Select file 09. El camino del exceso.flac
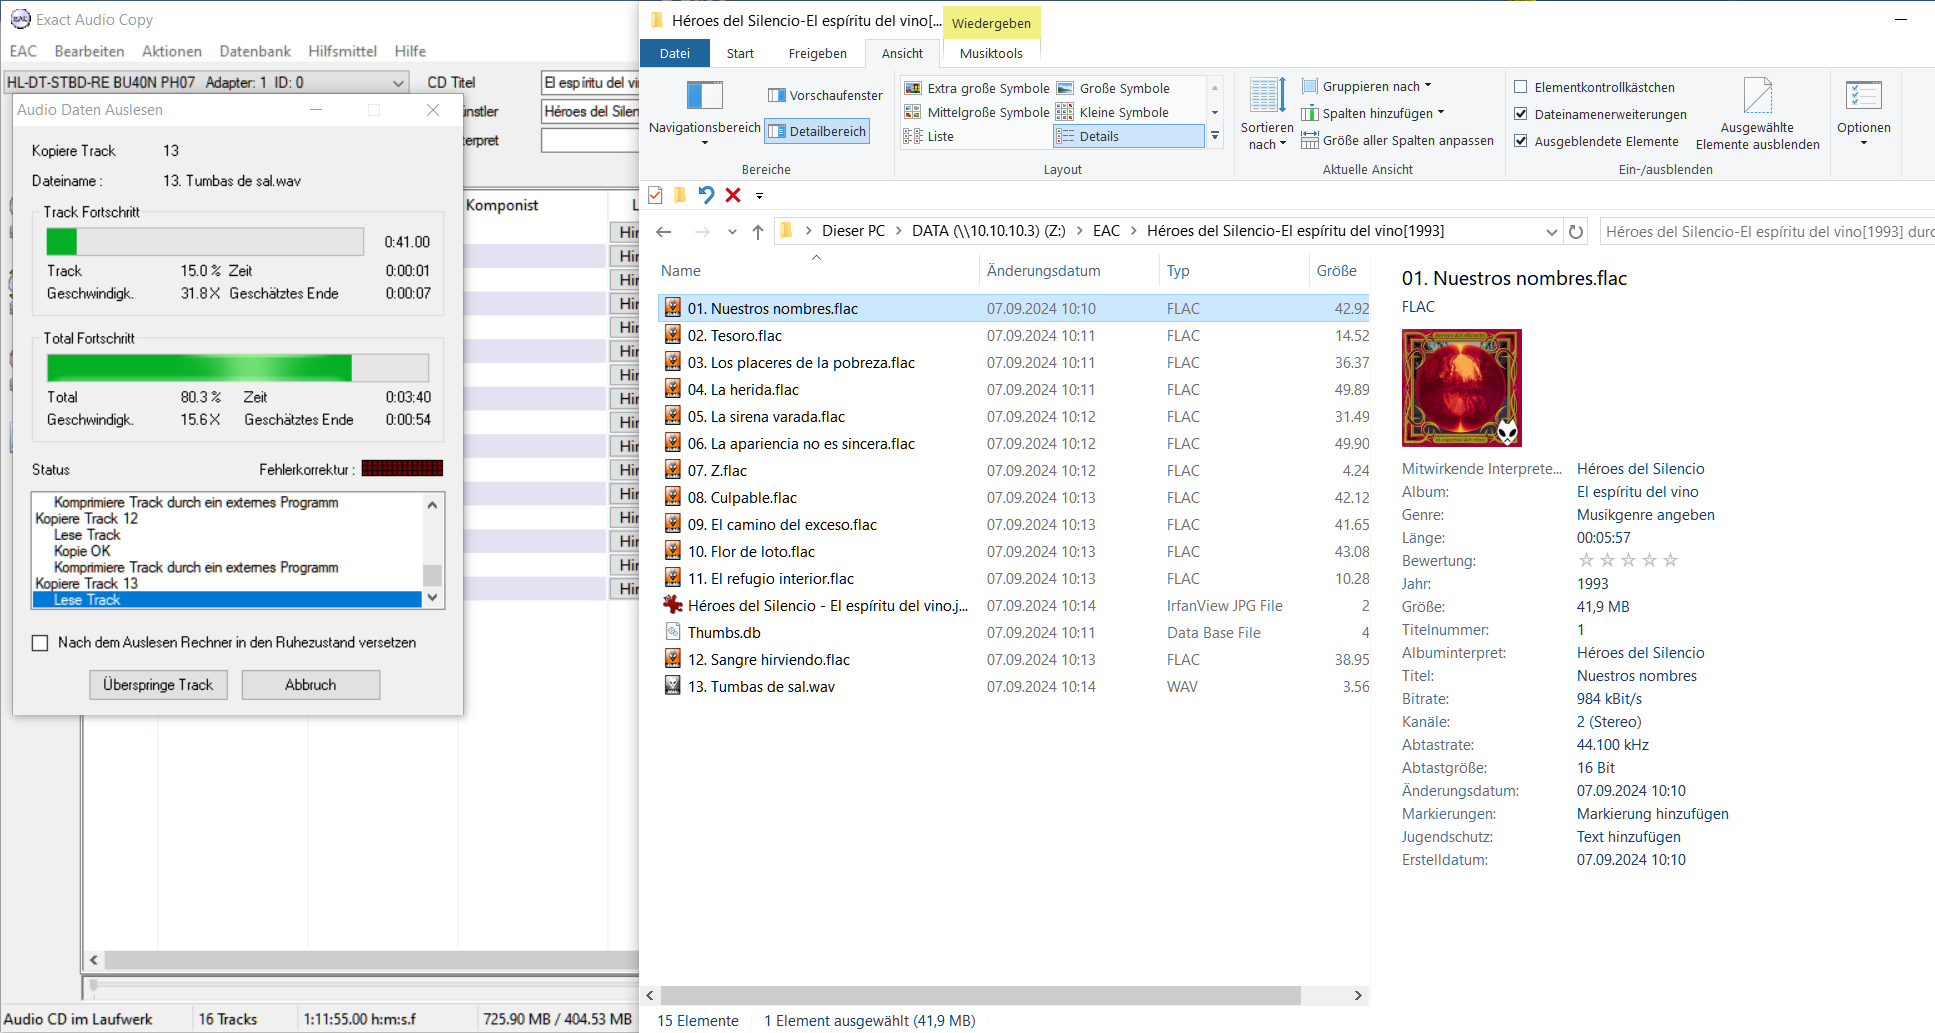 [x=1014, y=525]
